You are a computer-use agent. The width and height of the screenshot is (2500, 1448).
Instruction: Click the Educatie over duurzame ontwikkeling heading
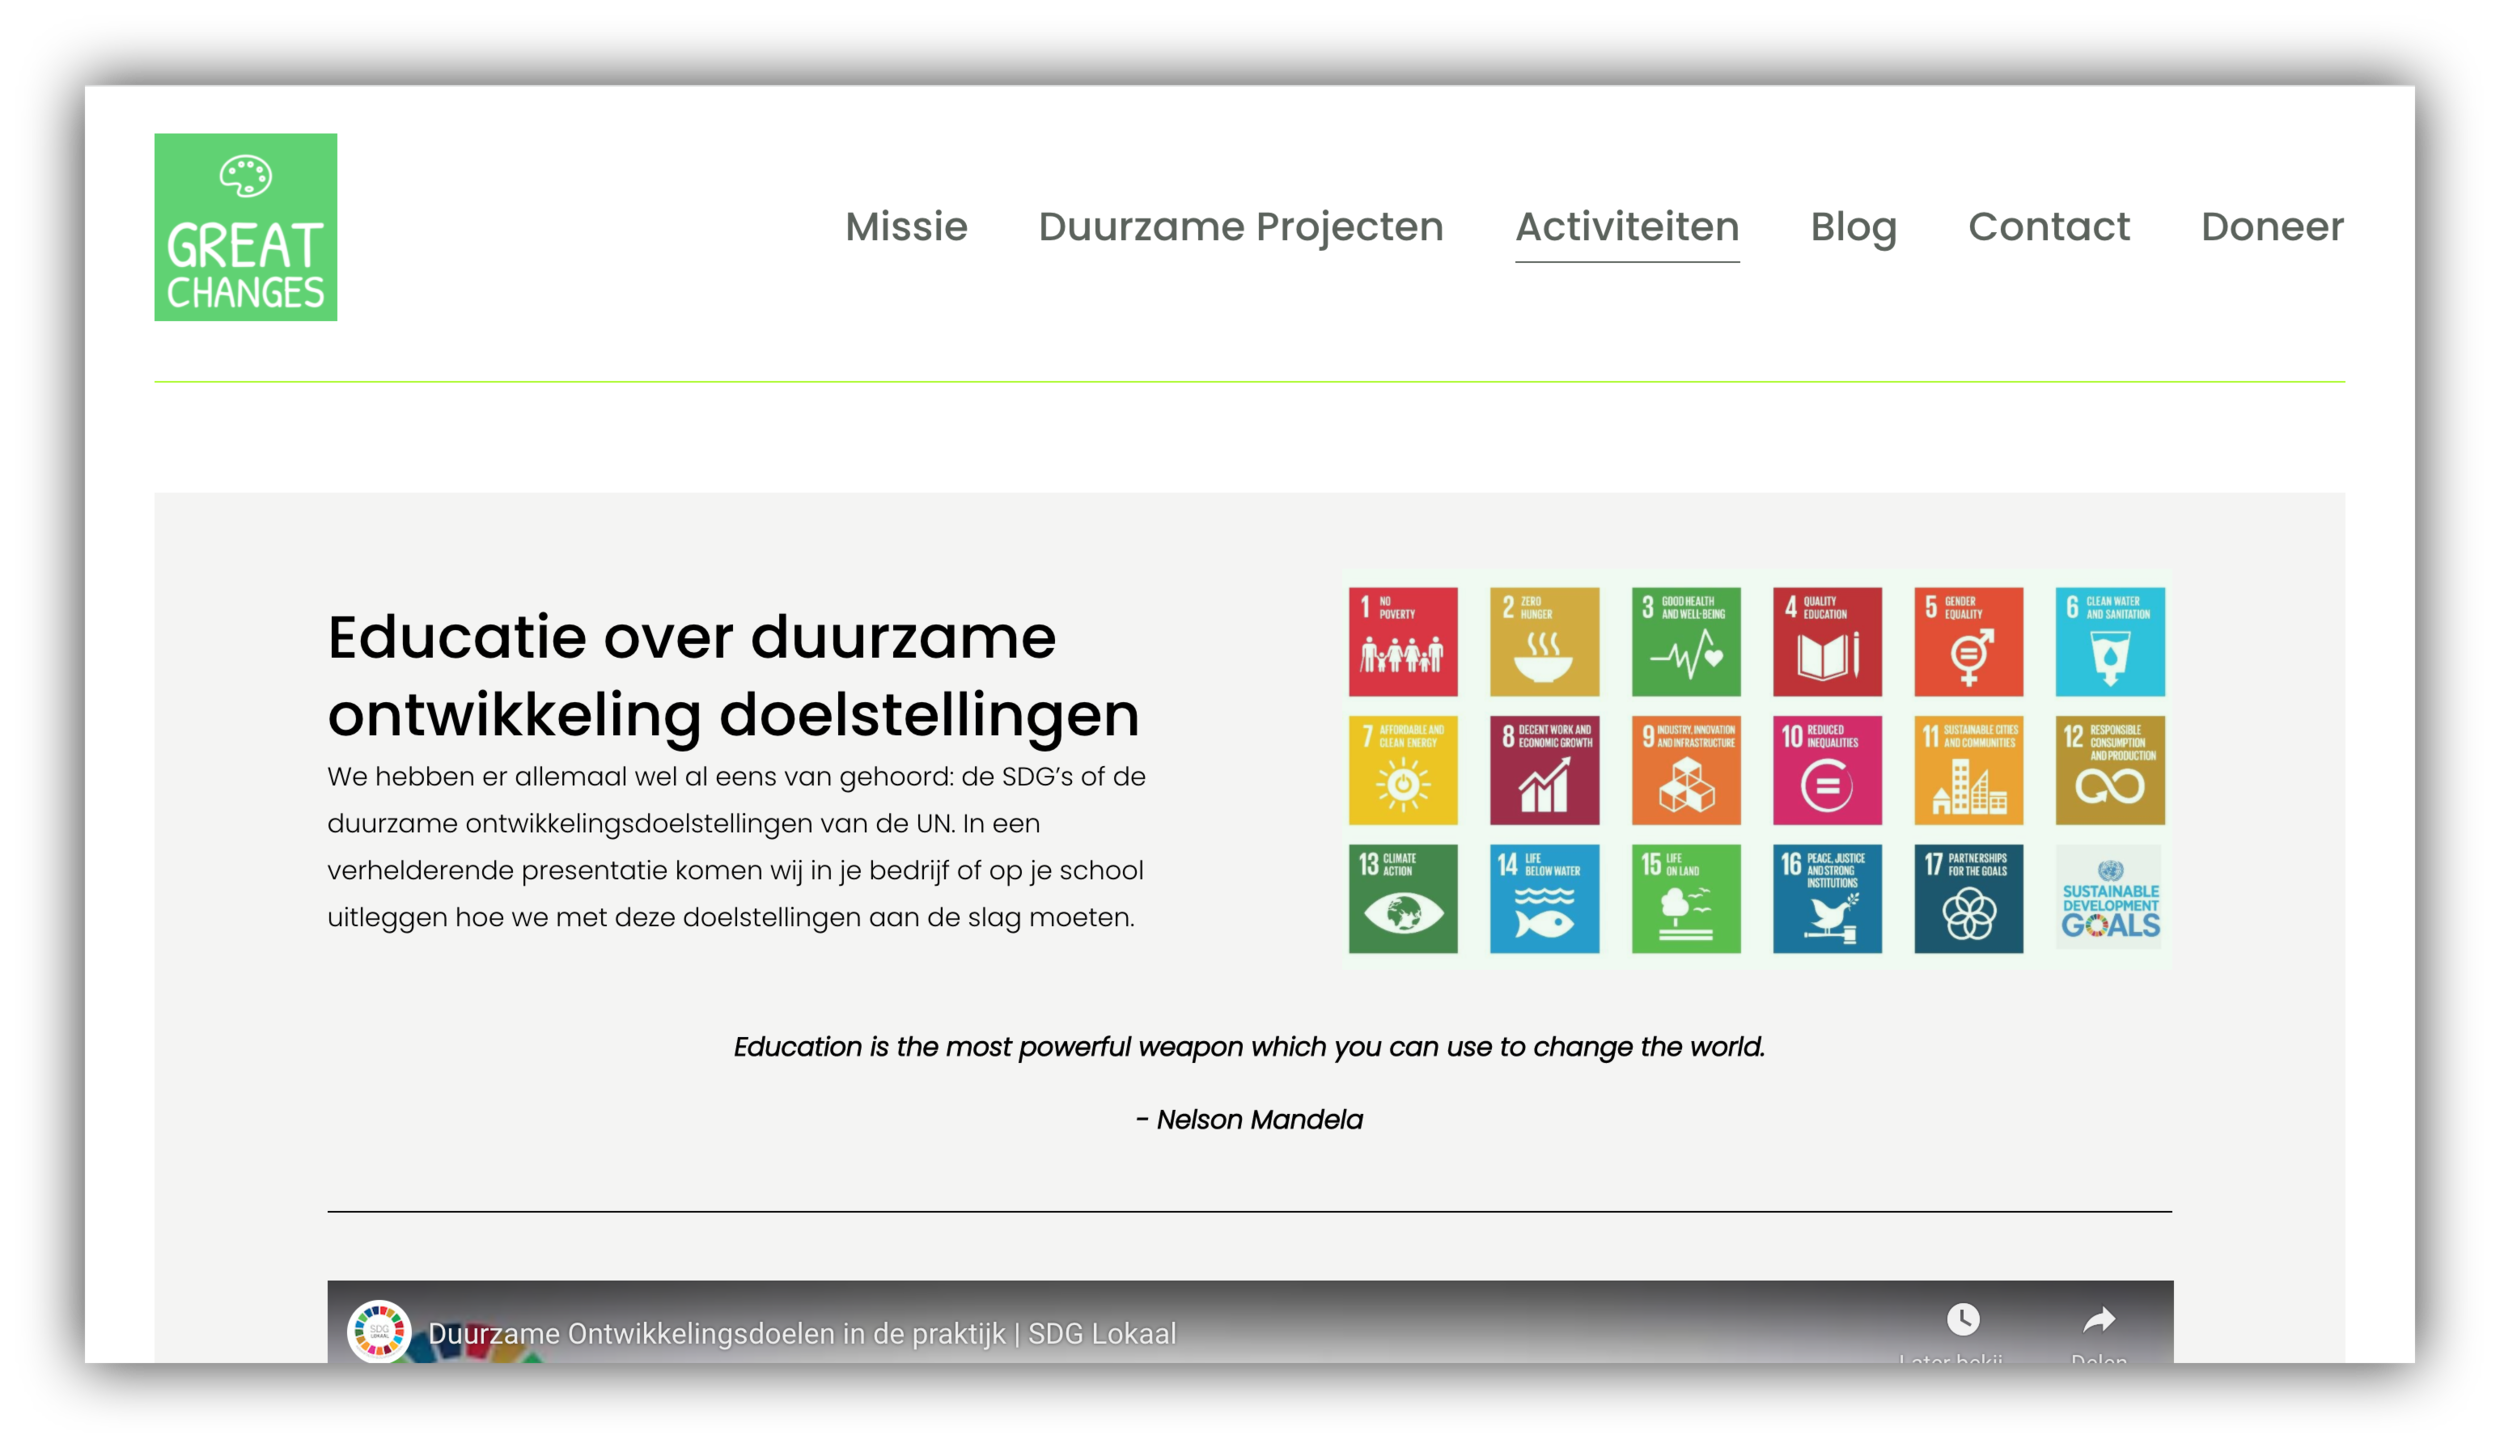[x=733, y=676]
